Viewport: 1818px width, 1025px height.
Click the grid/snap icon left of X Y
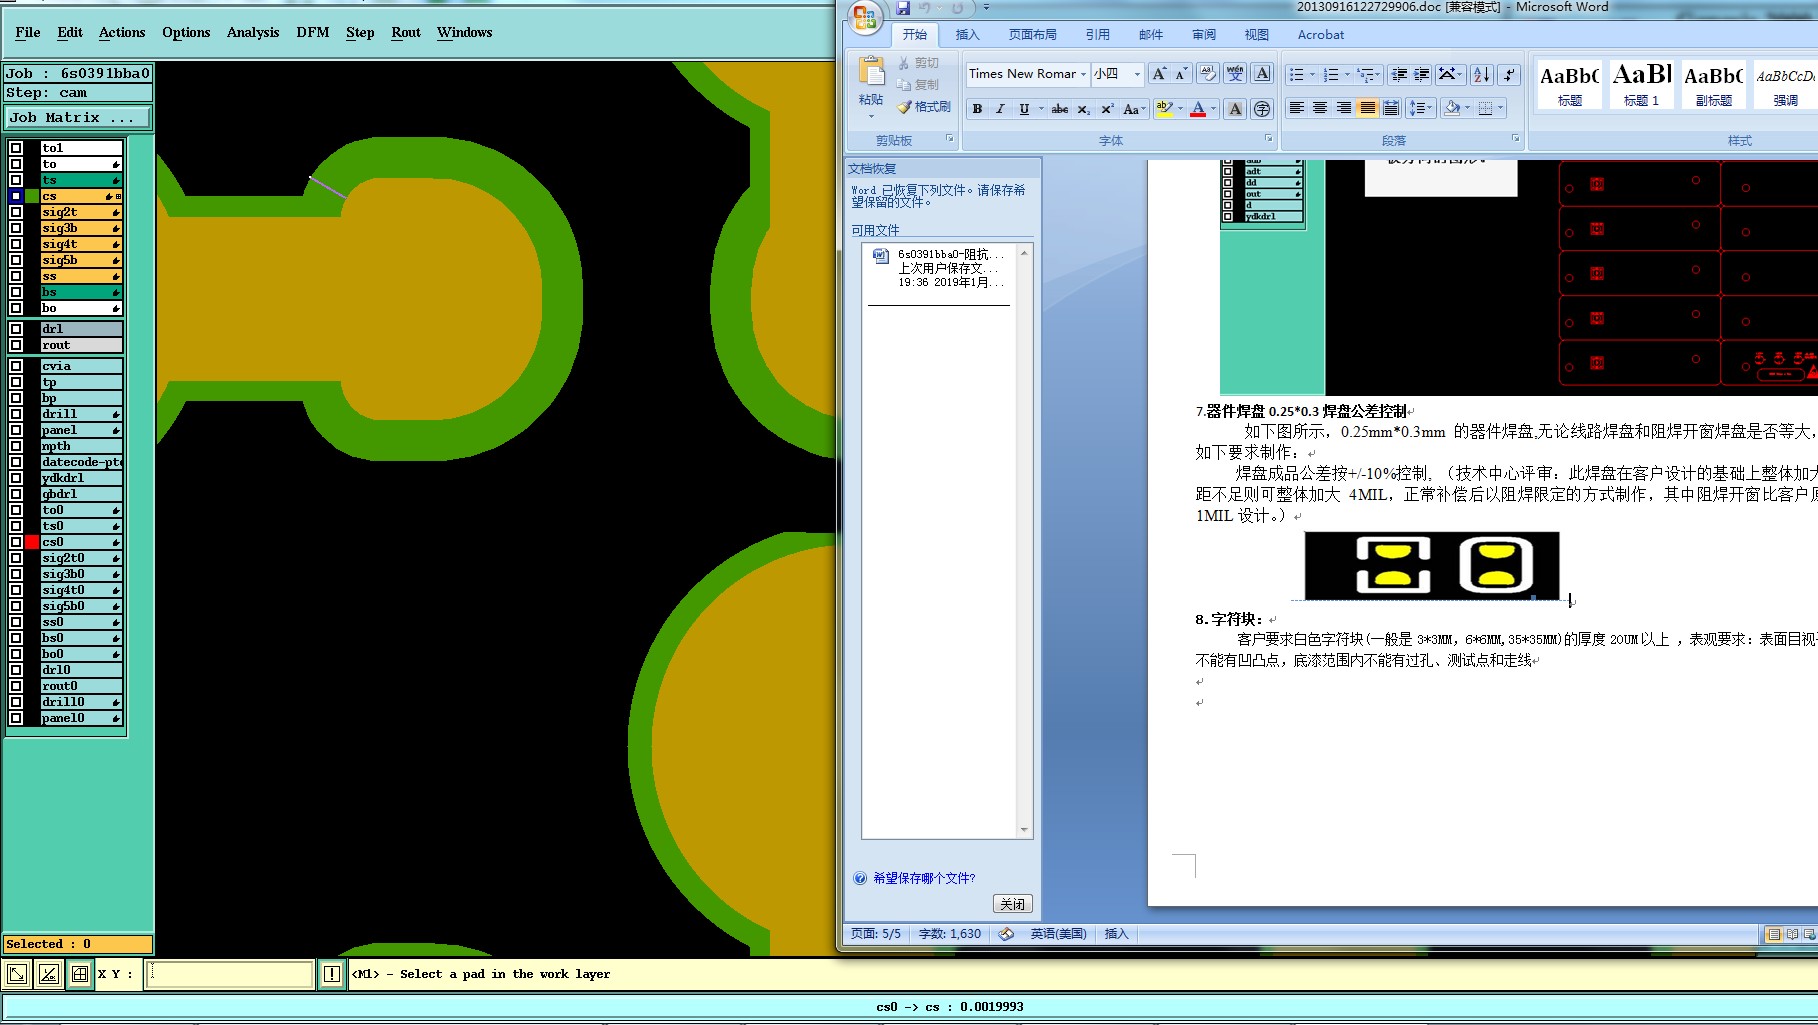[x=80, y=974]
